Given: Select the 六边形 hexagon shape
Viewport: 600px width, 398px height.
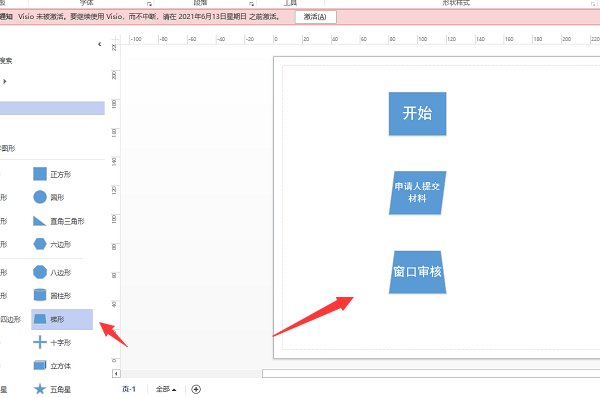Looking at the screenshot, I should click(52, 244).
